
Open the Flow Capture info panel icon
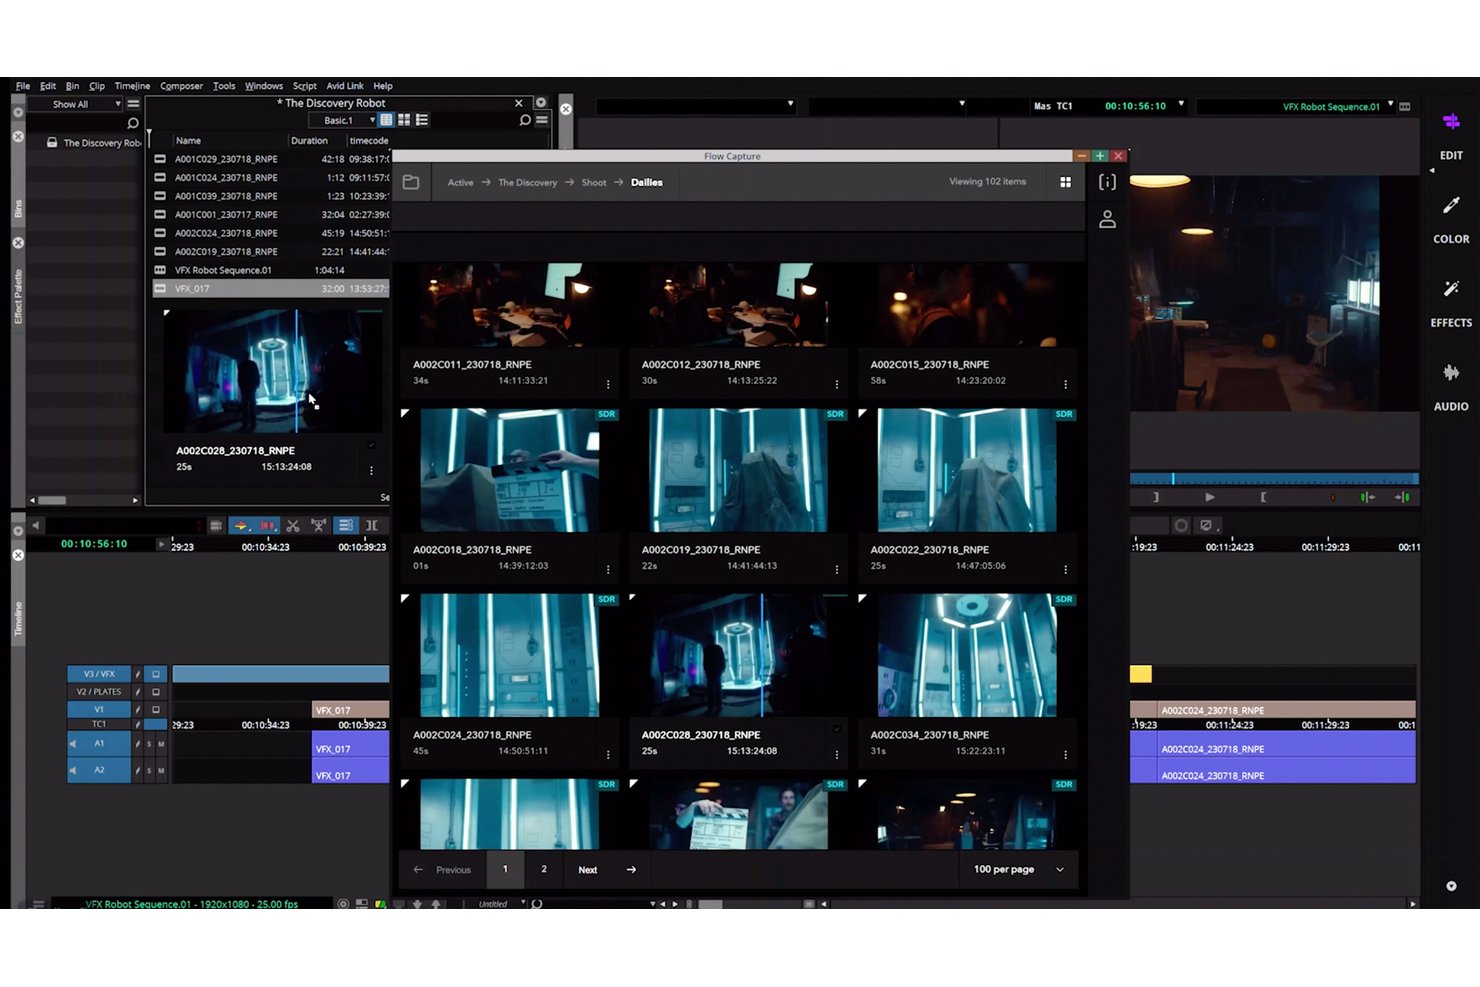pyautogui.click(x=1107, y=182)
